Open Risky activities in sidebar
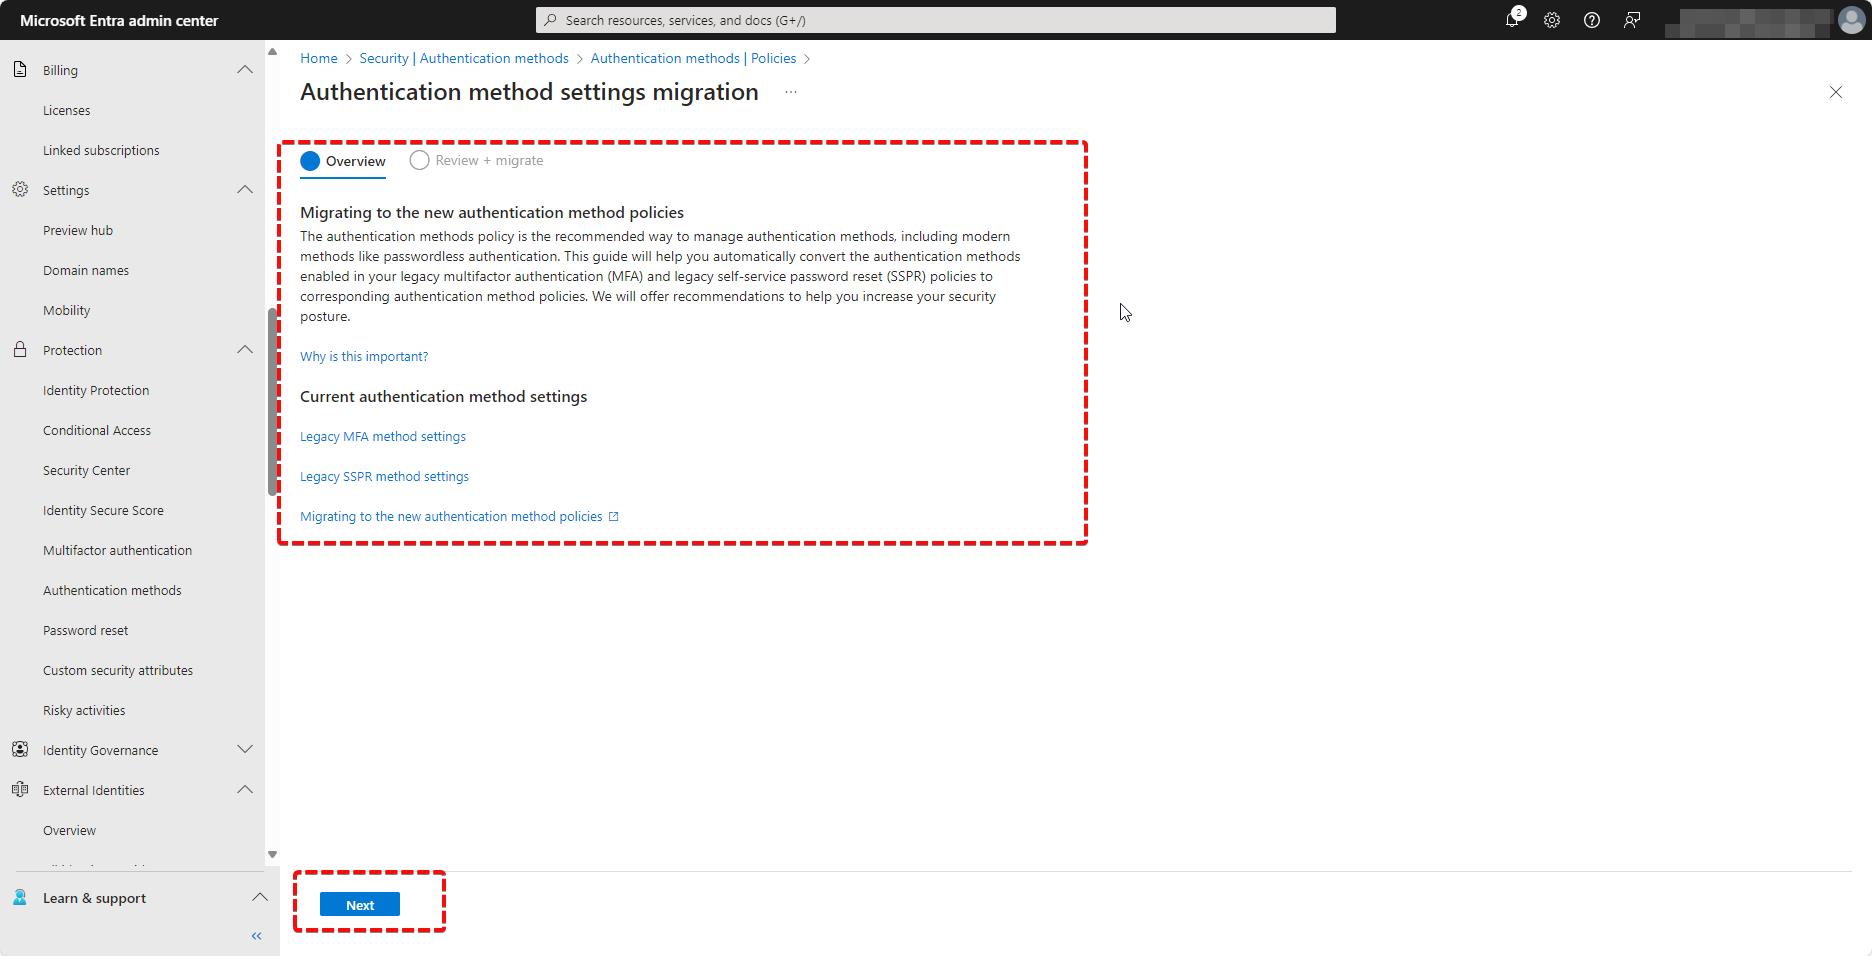The height and width of the screenshot is (956, 1872). 84,710
